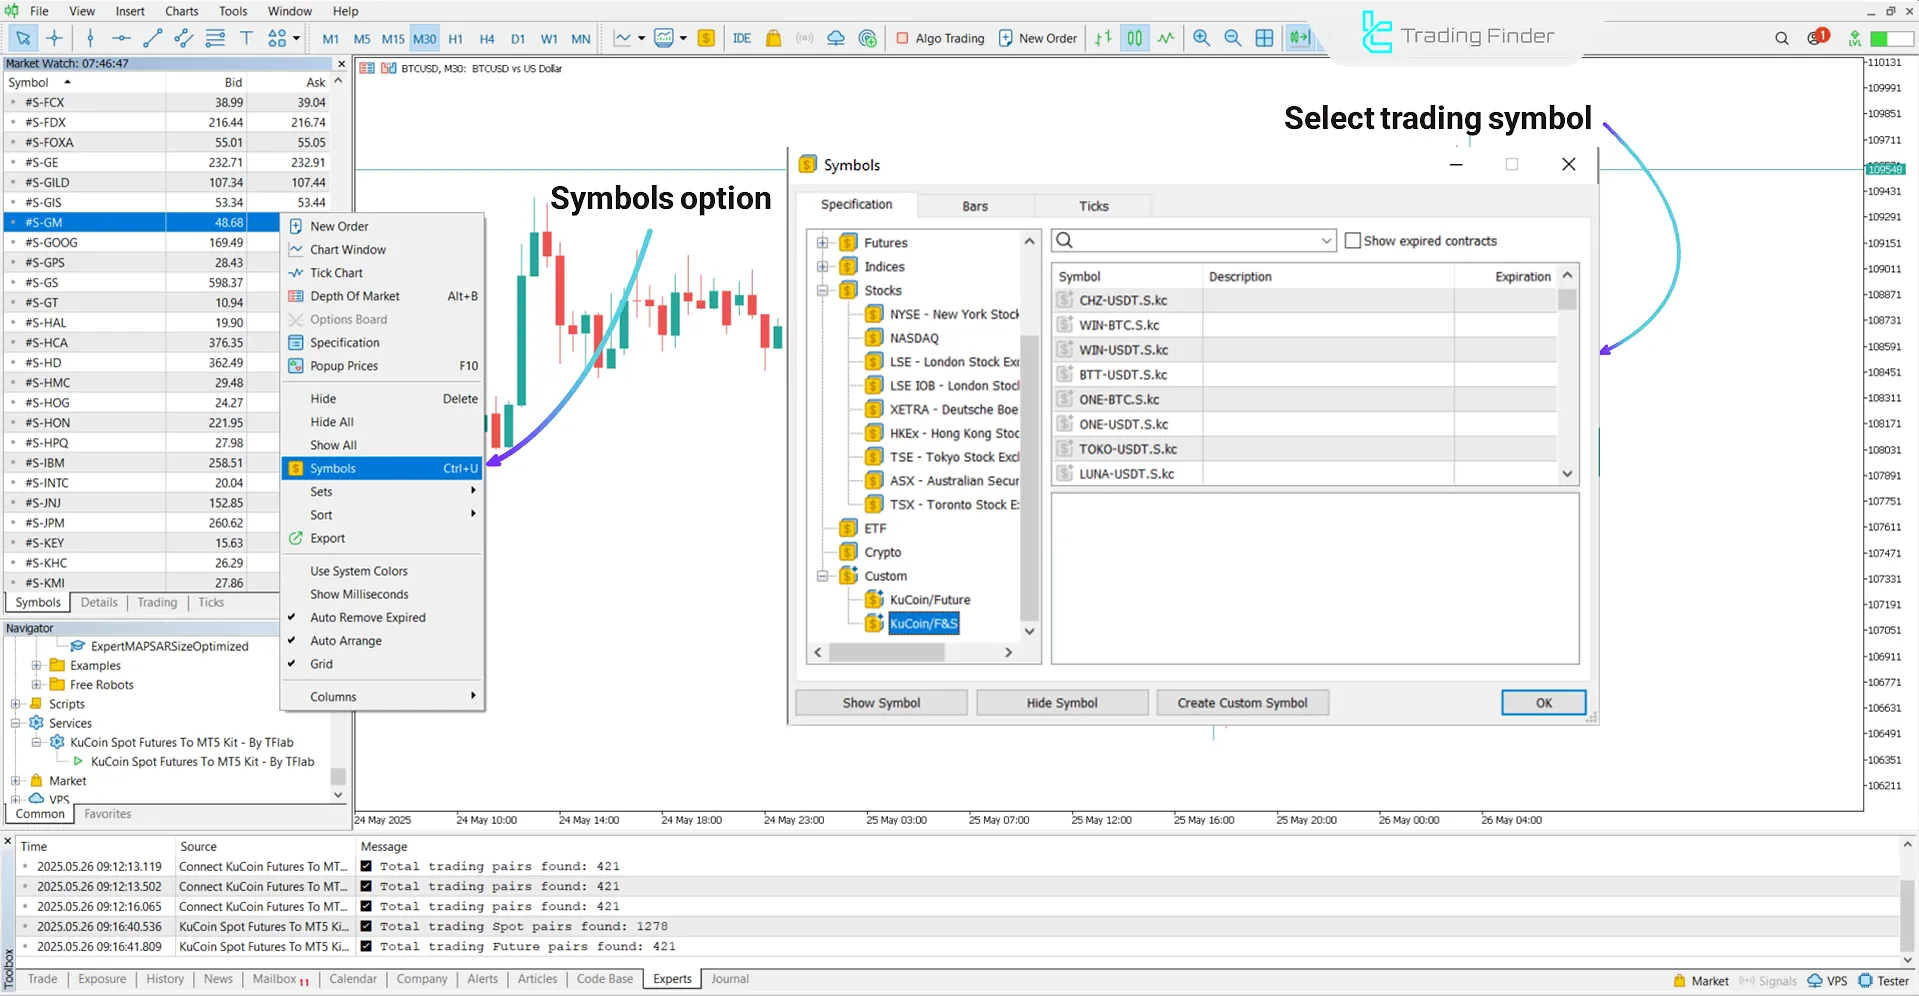Click the Show Symbol button
The image size is (1919, 996).
(881, 702)
